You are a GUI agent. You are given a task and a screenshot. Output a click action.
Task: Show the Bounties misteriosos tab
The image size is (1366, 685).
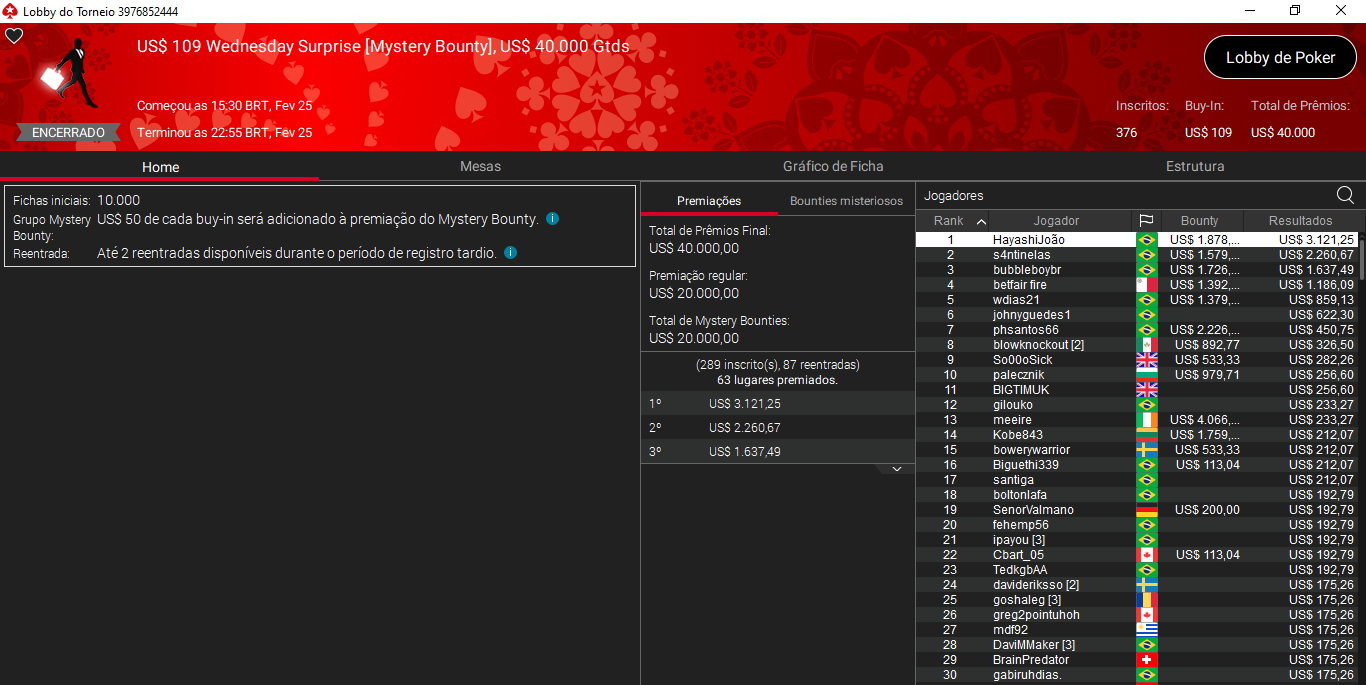point(846,201)
